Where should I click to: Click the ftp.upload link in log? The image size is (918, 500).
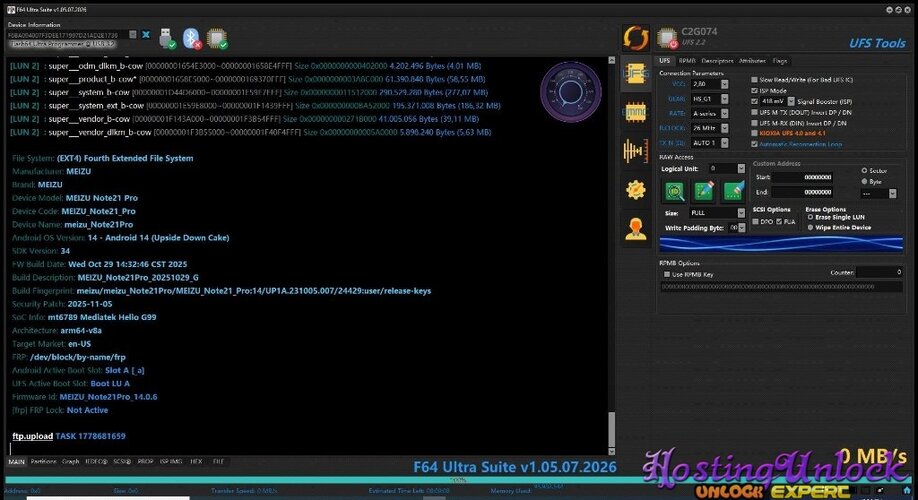[32, 436]
